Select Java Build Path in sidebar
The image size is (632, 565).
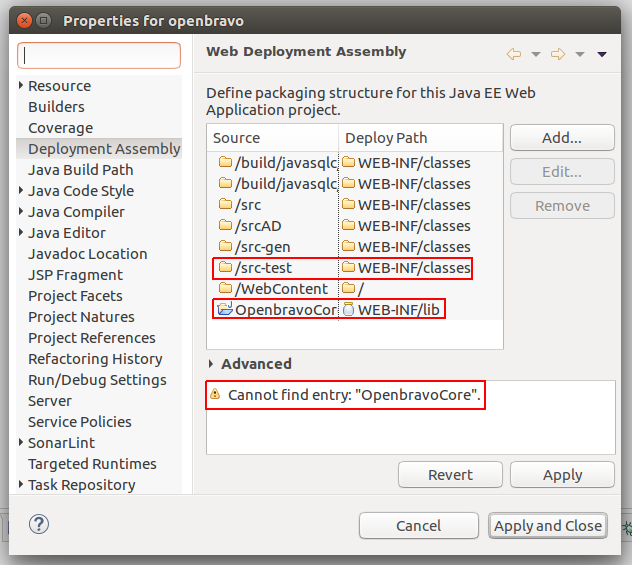pyautogui.click(x=80, y=170)
